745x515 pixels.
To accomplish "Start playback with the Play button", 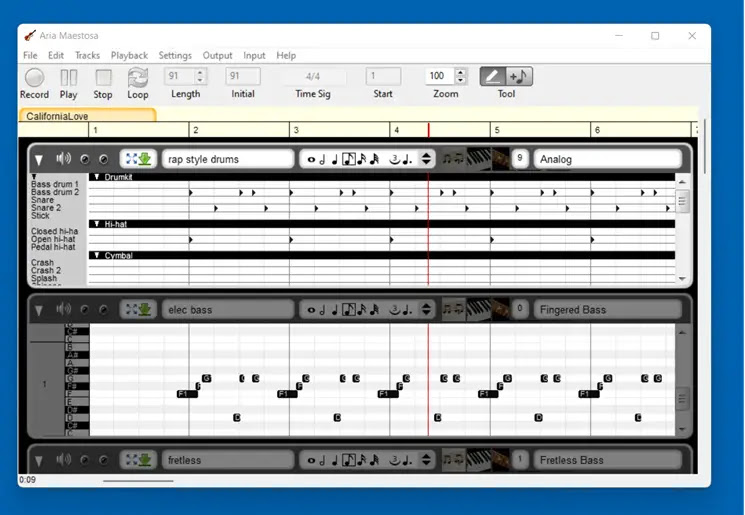I will click(x=68, y=78).
